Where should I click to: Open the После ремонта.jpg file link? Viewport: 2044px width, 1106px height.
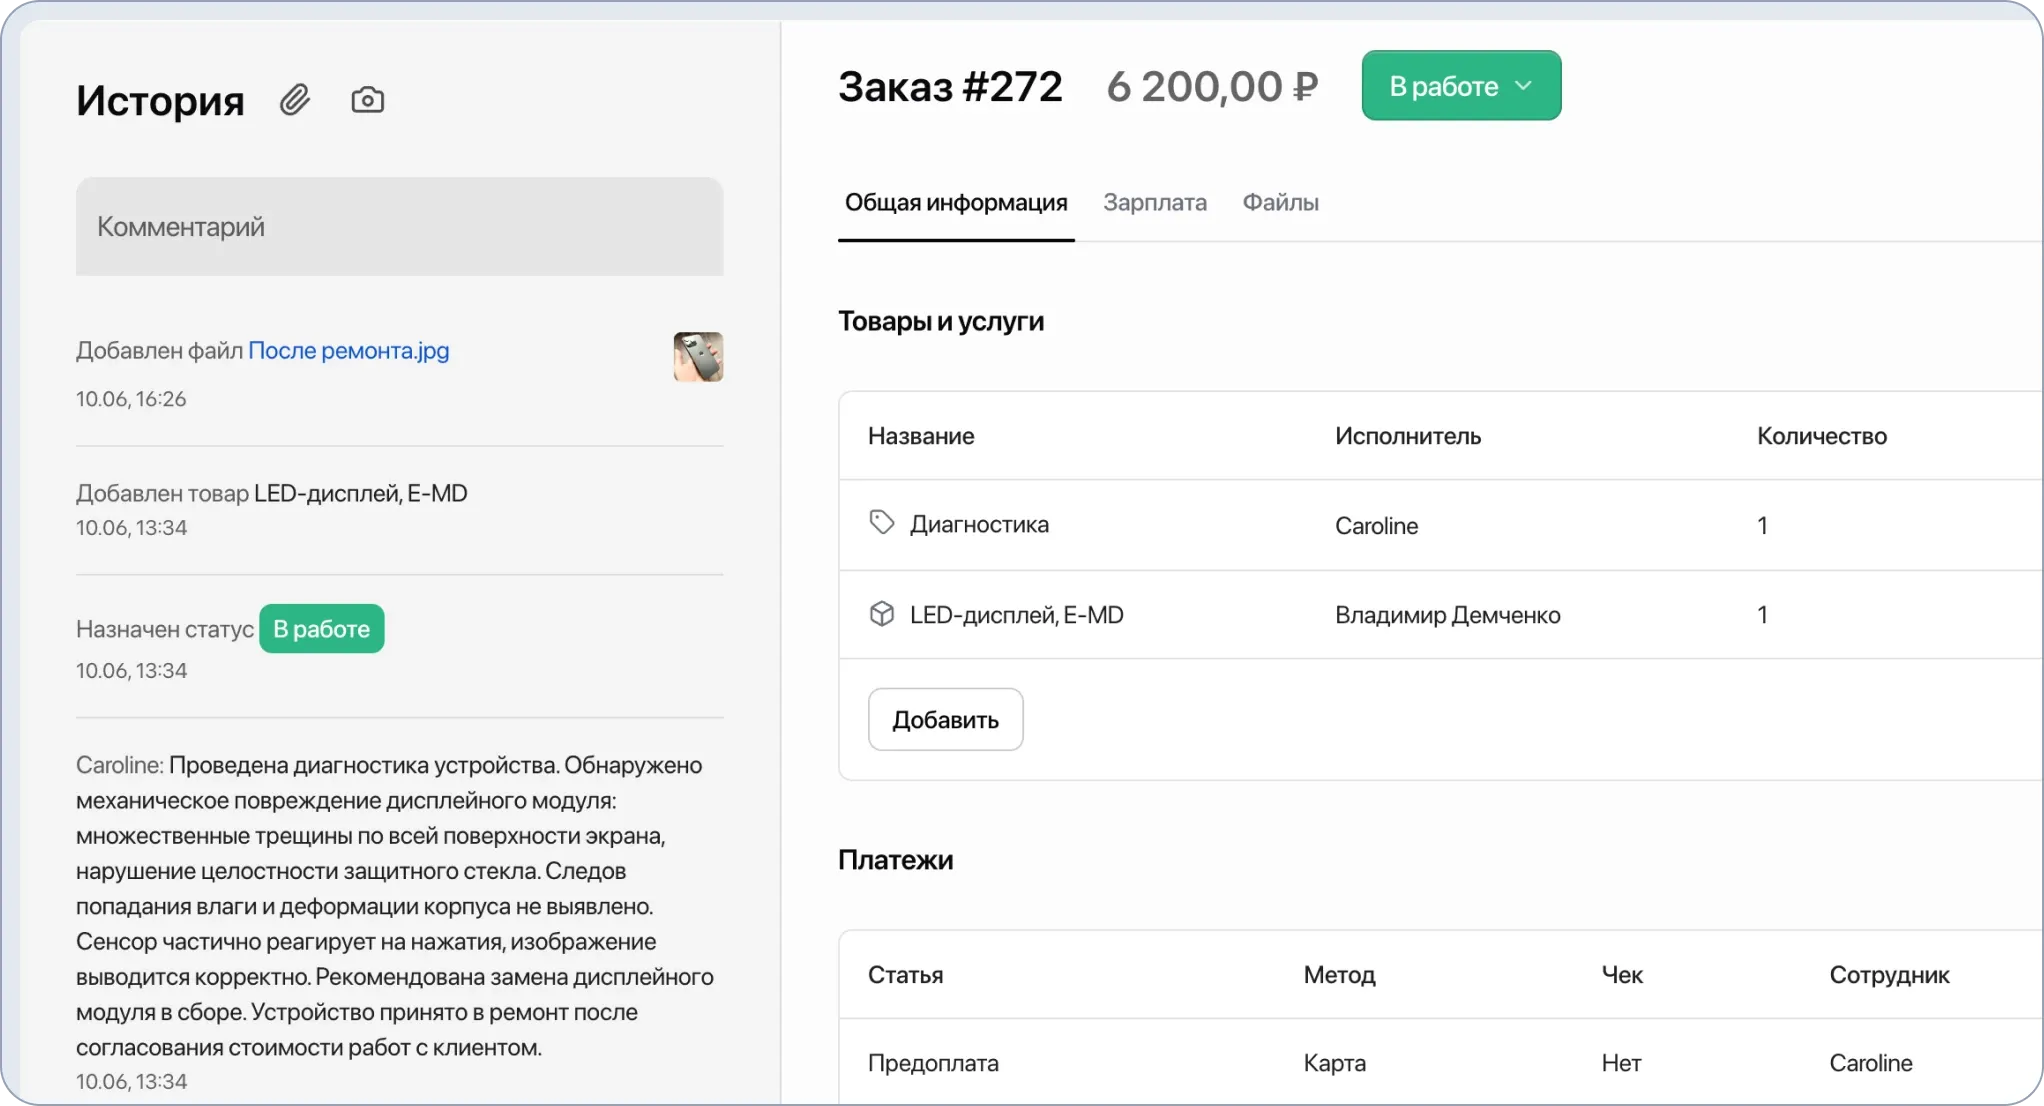click(349, 351)
